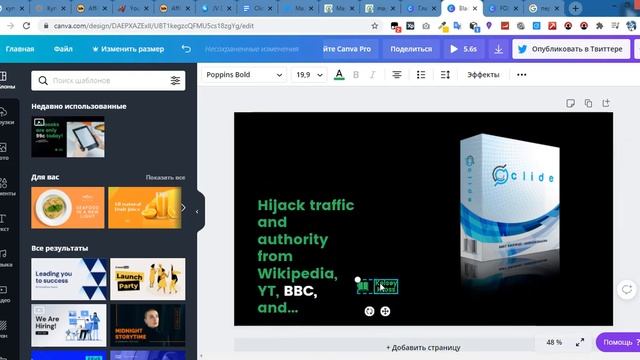
Task: Duplicate the page icon above canvas
Action: coord(588,103)
